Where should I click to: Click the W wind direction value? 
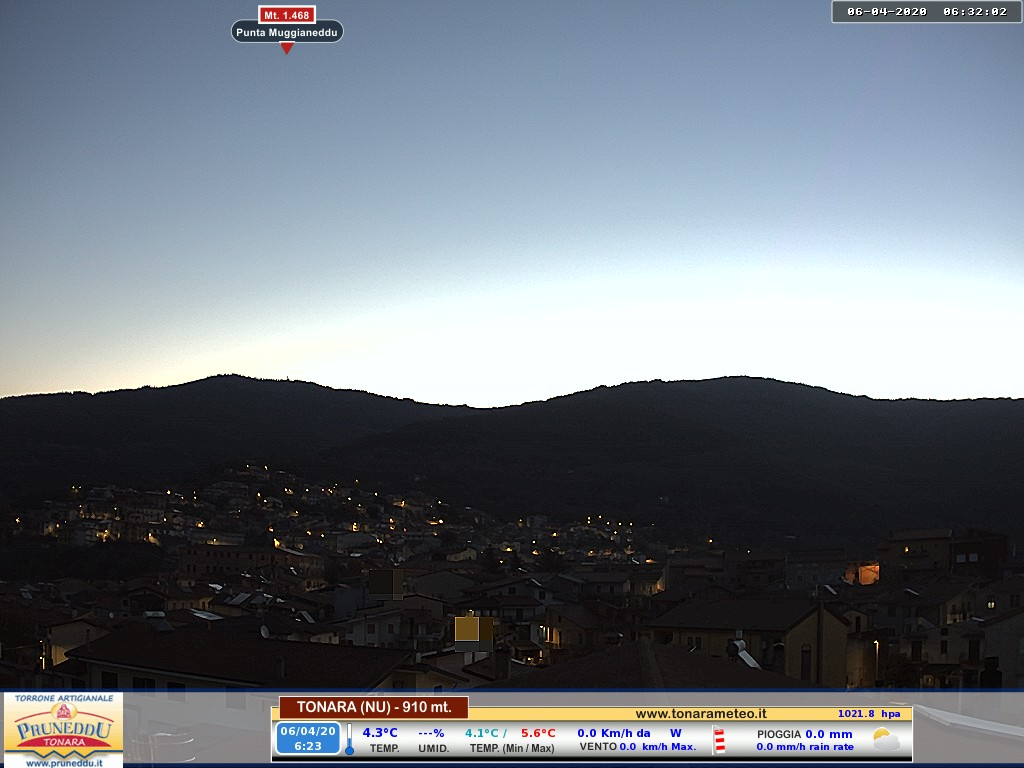coord(675,733)
